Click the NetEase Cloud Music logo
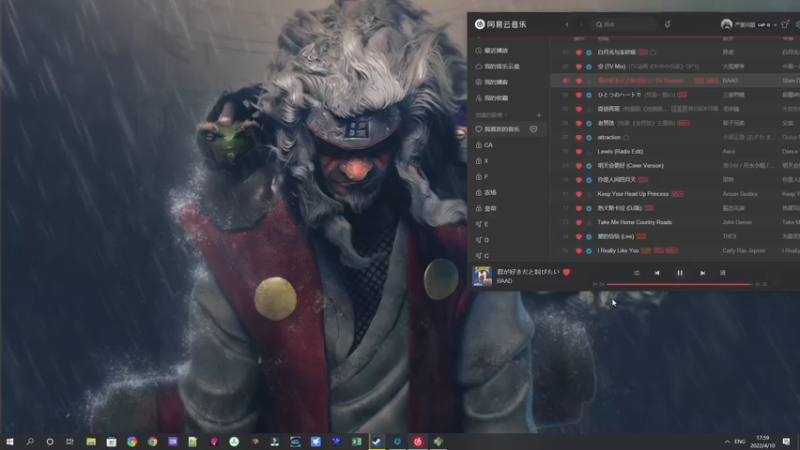Viewport: 800px width, 450px height. [x=501, y=24]
